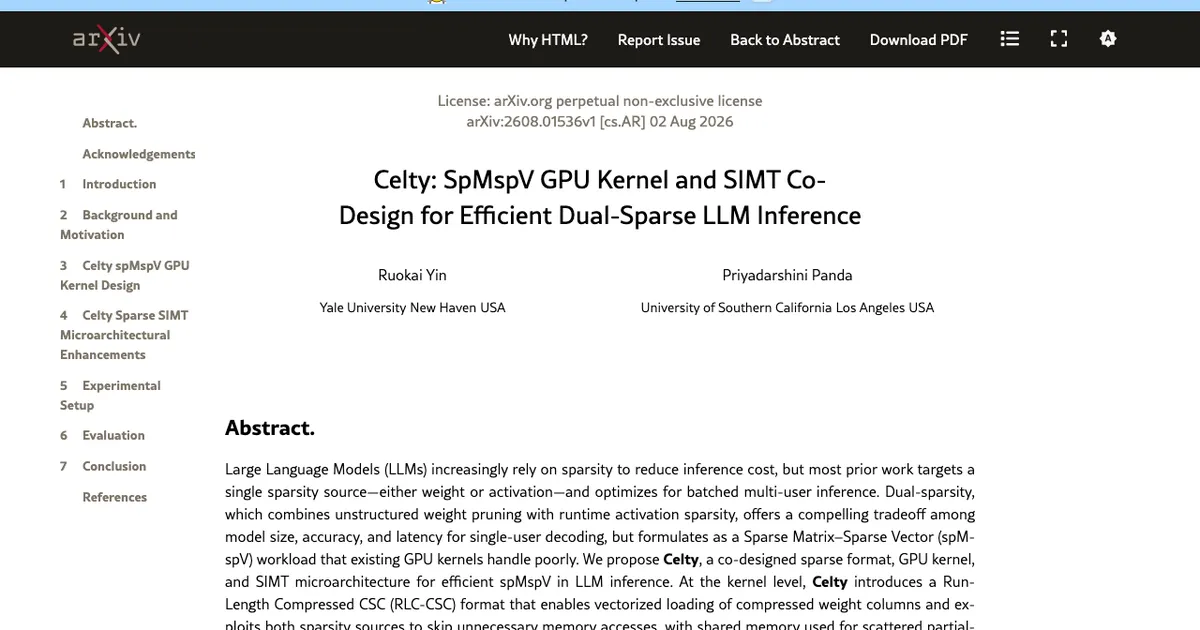Image resolution: width=1200 pixels, height=630 pixels.
Task: Click Yale University New Haven USA affiliation
Action: coord(413,307)
